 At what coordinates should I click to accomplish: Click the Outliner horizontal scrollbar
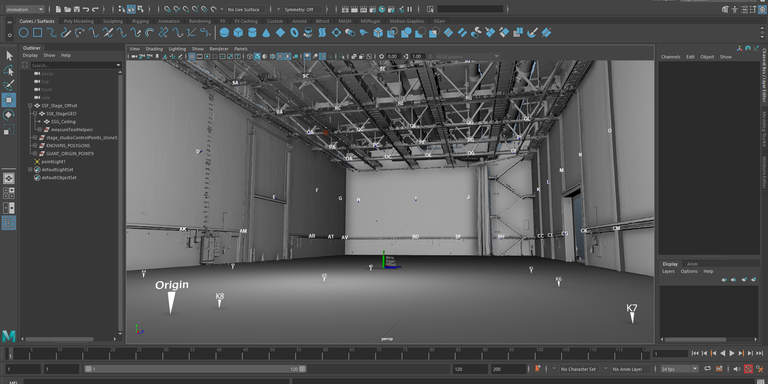click(x=59, y=339)
